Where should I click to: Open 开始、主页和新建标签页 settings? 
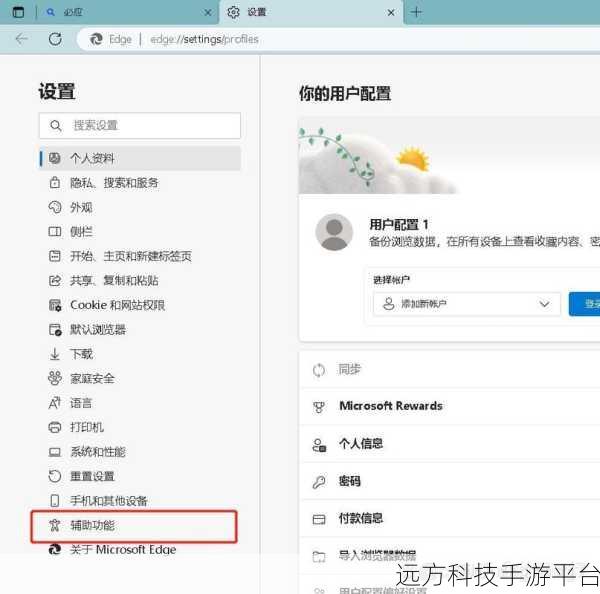pyautogui.click(x=140, y=256)
